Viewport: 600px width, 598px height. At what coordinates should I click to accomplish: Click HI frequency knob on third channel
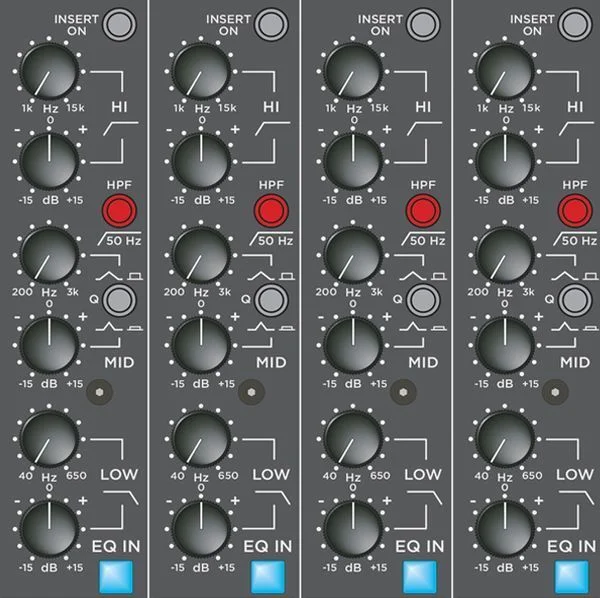pyautogui.click(x=353, y=72)
